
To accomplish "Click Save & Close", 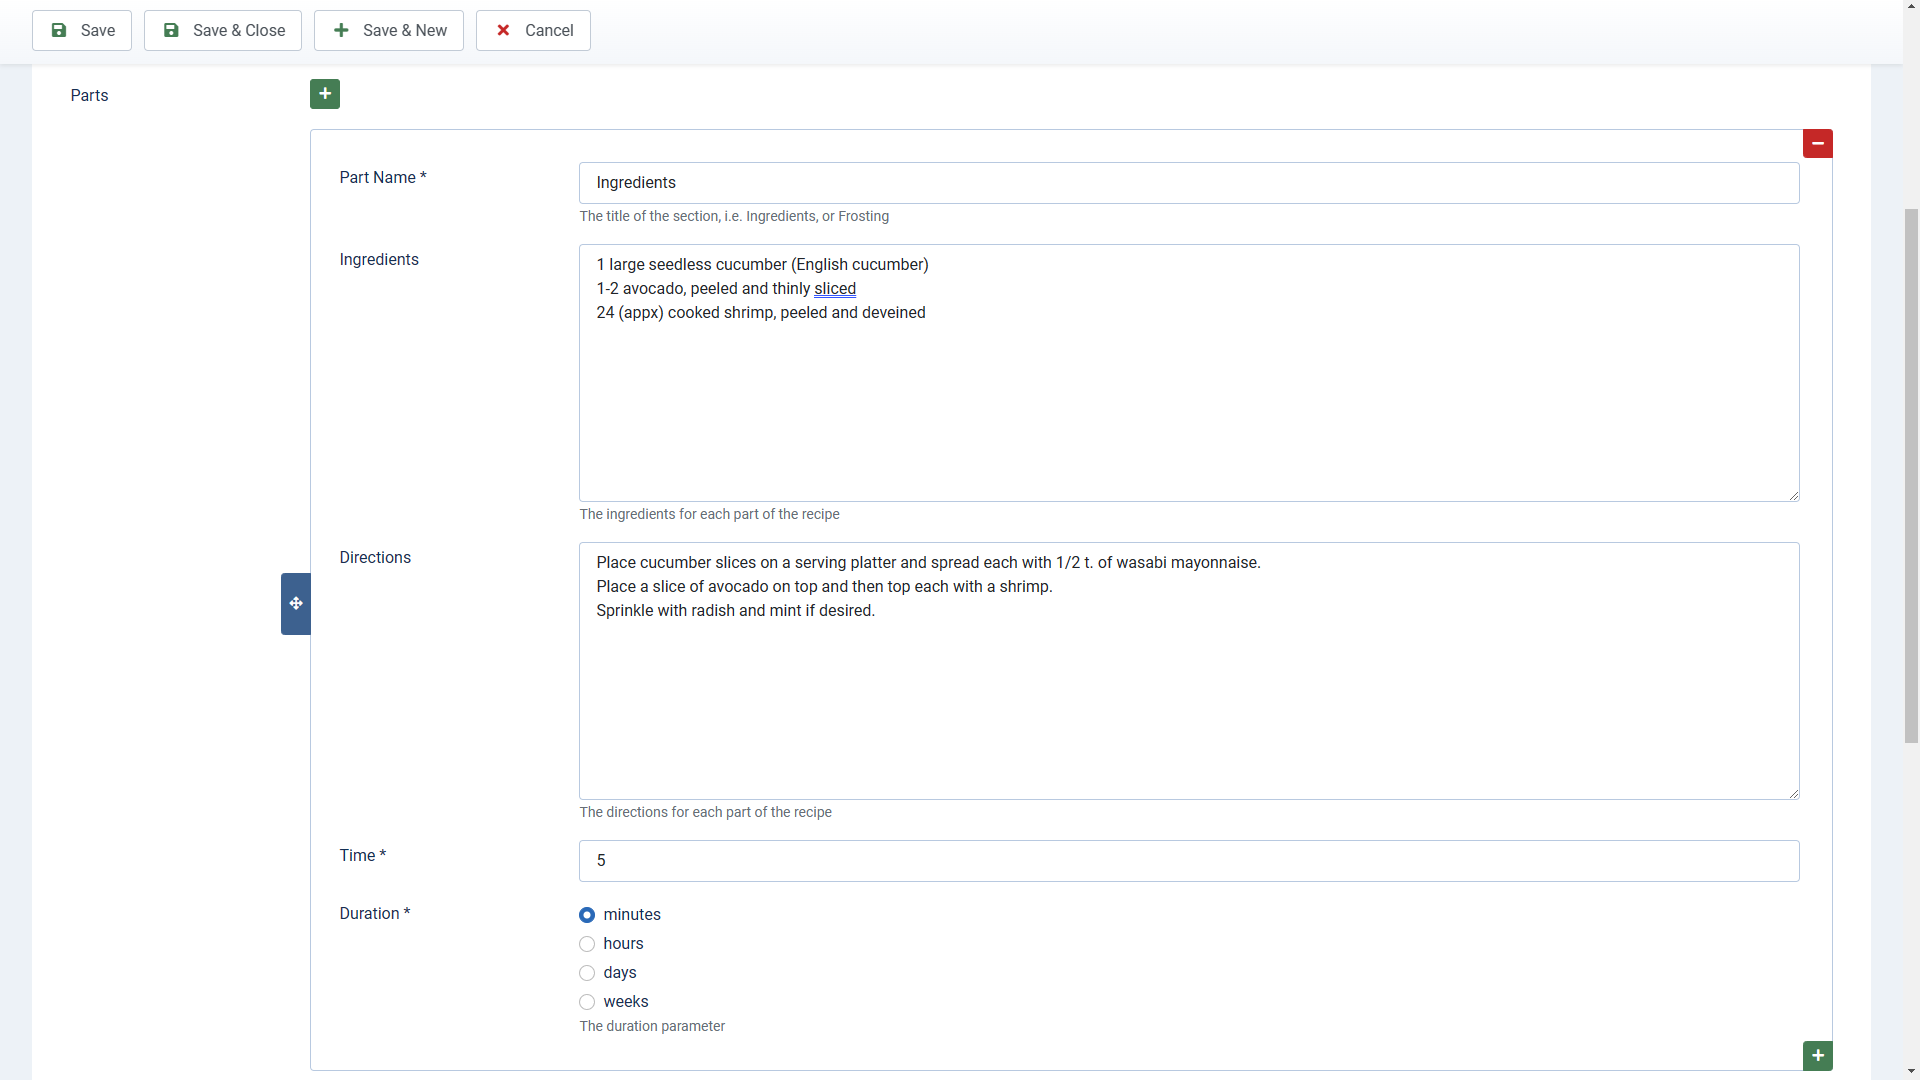I will pos(223,31).
